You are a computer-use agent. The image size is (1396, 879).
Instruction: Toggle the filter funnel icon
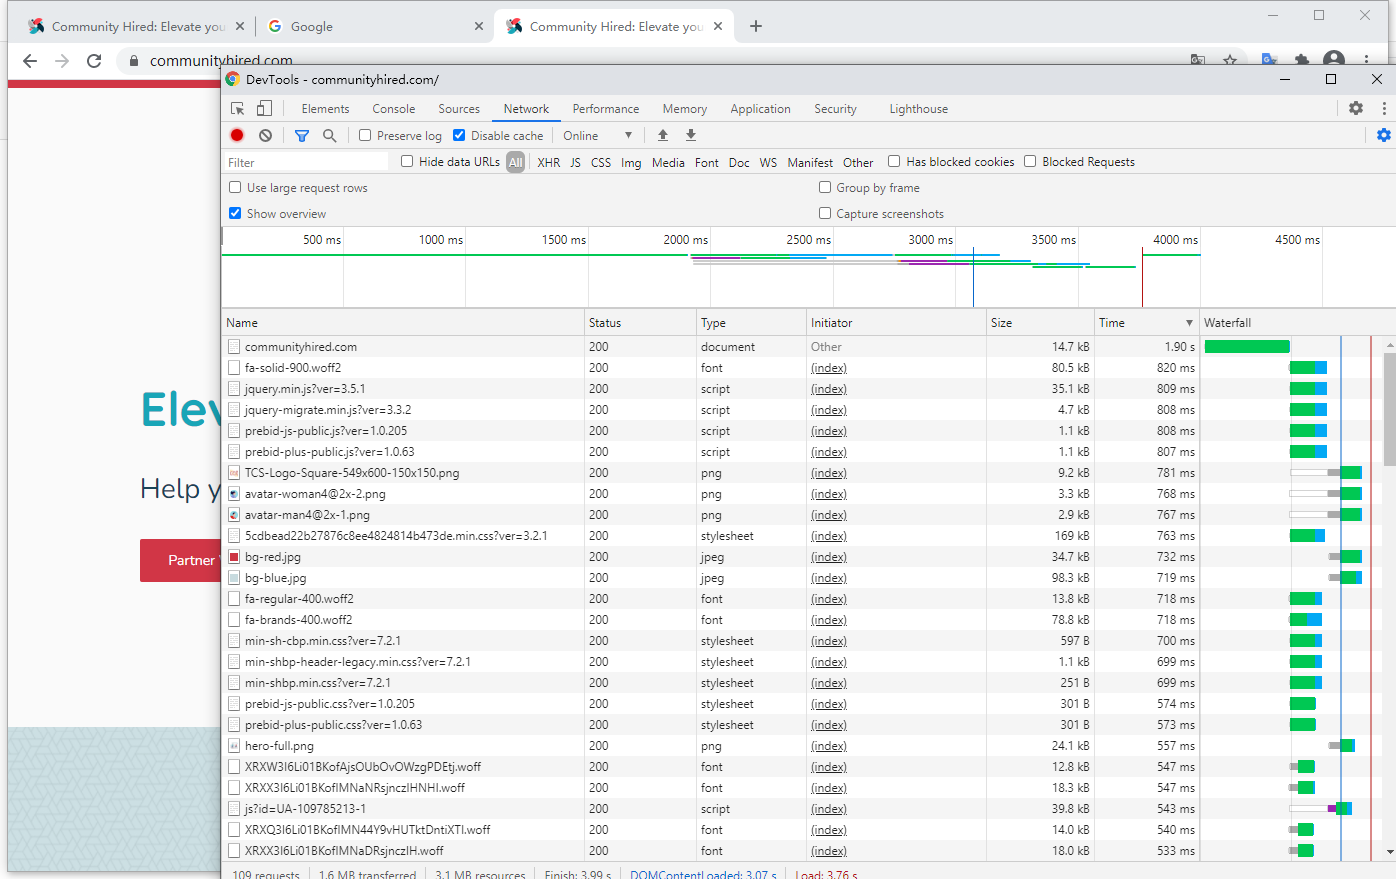(x=302, y=135)
